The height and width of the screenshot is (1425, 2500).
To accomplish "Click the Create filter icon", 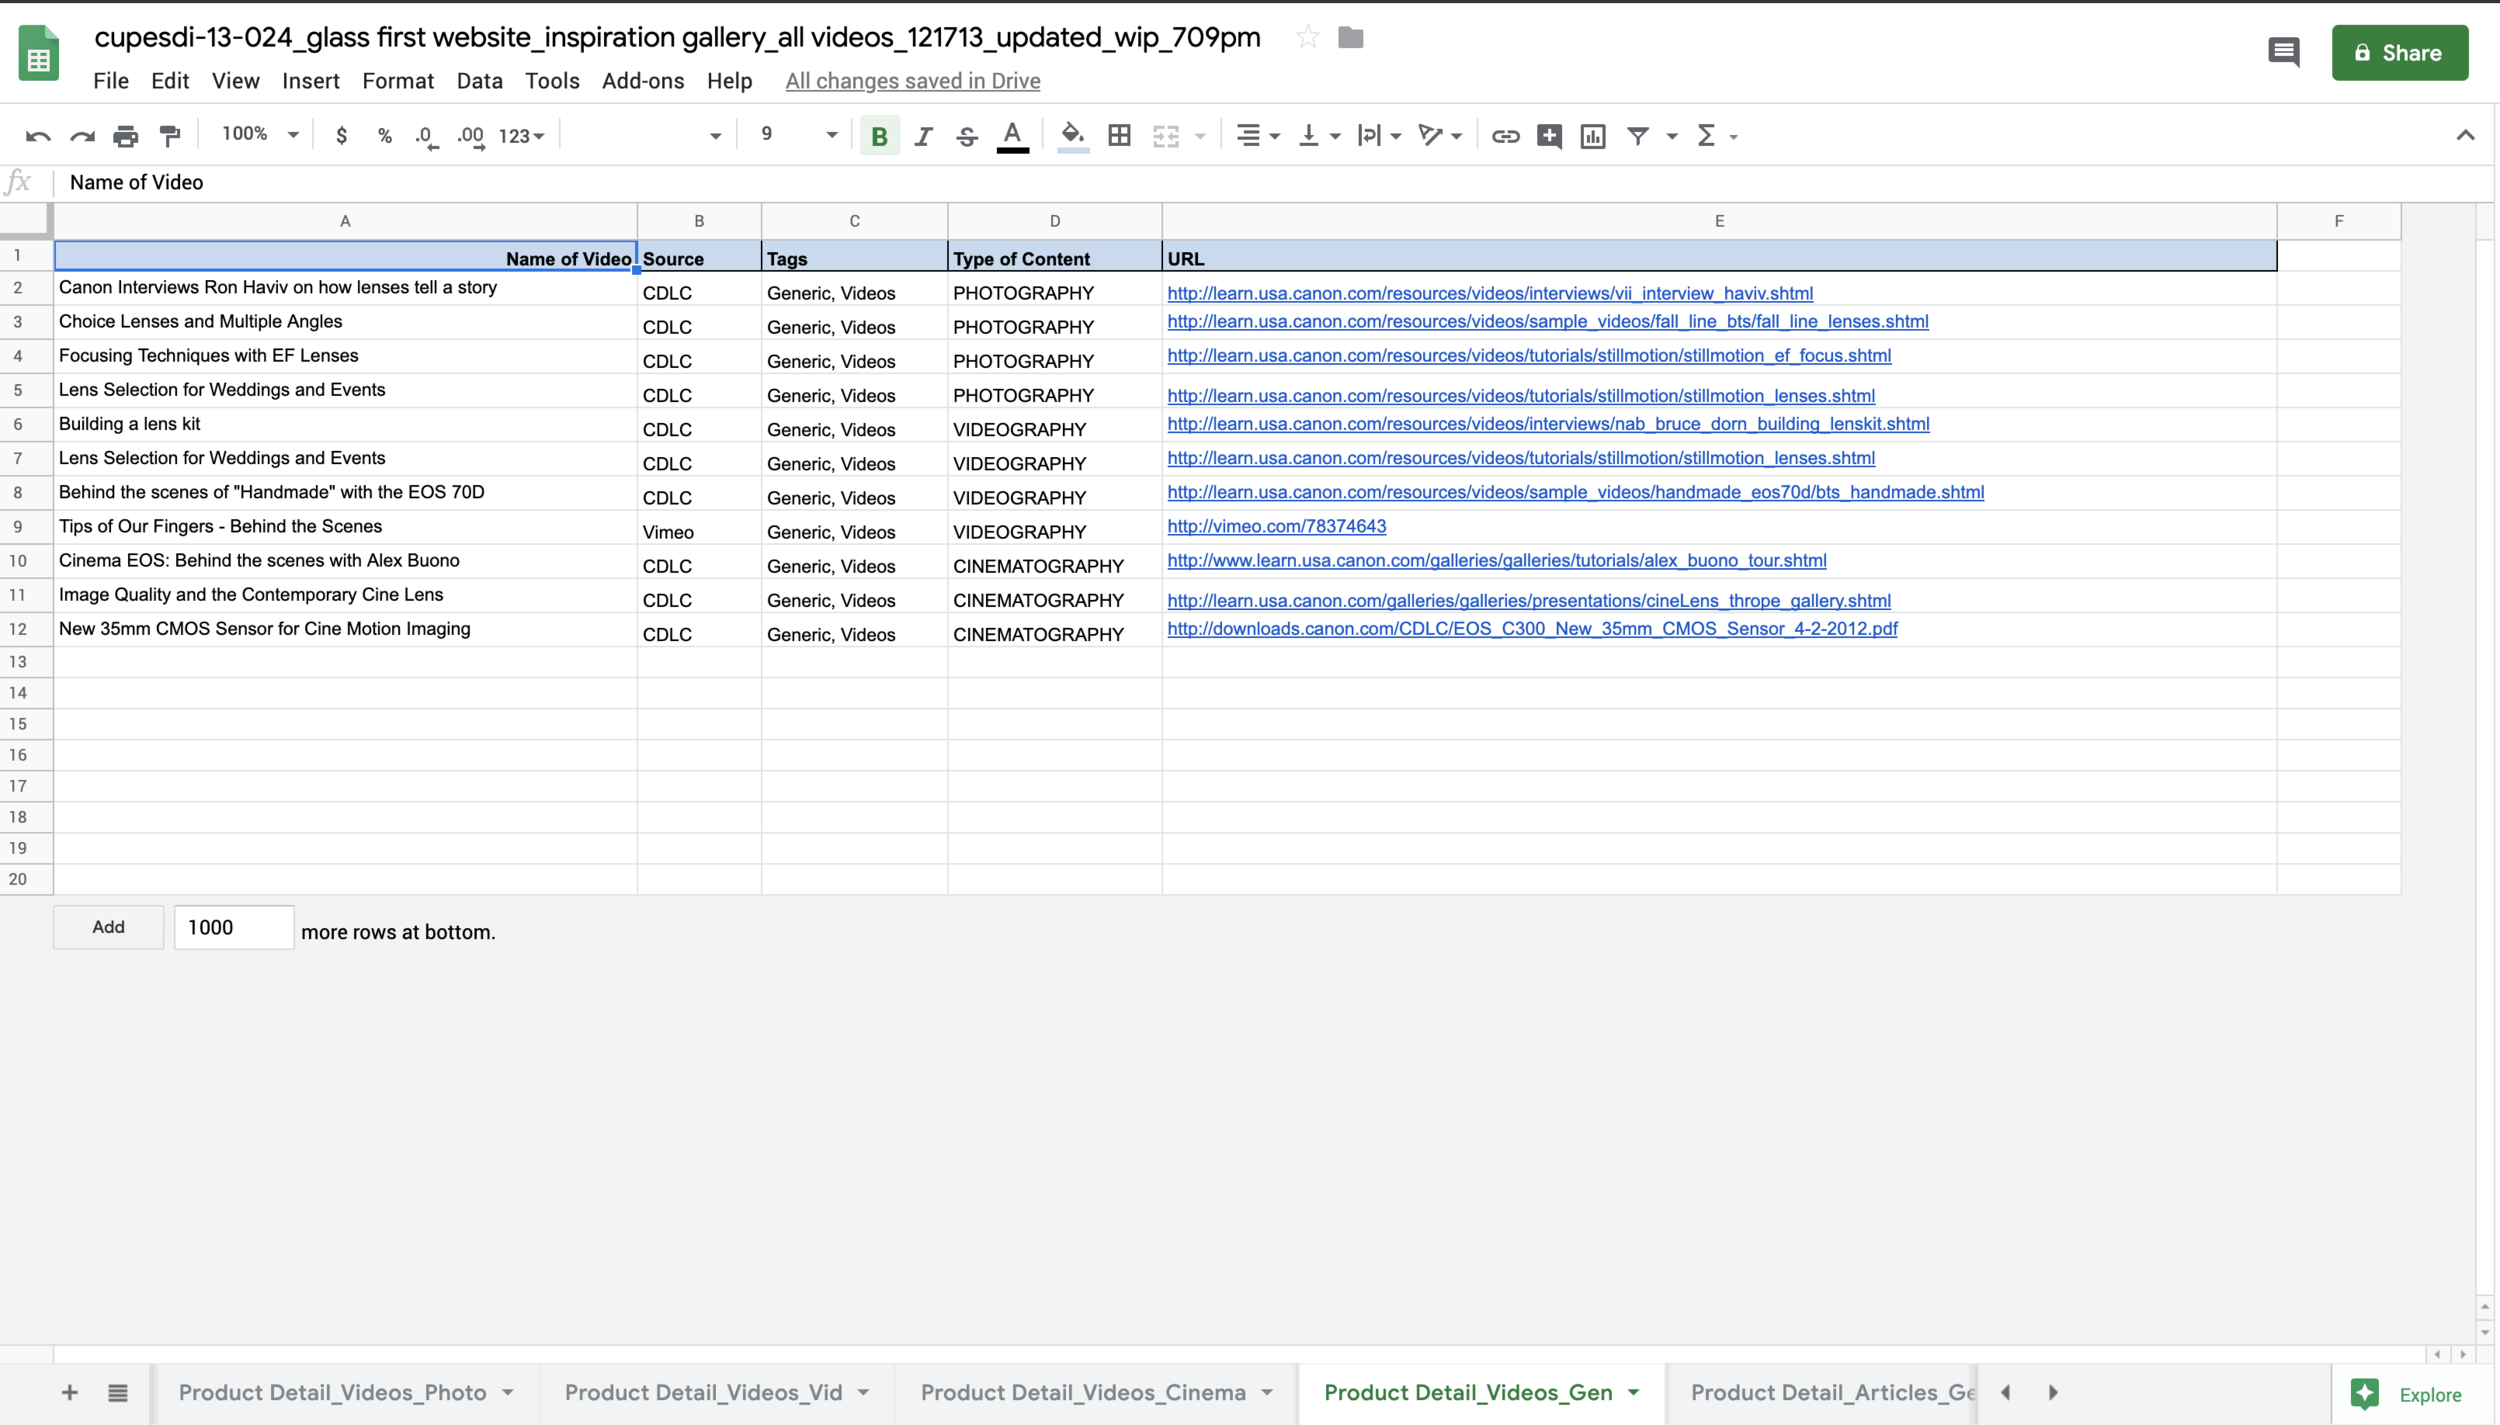I will click(1638, 136).
